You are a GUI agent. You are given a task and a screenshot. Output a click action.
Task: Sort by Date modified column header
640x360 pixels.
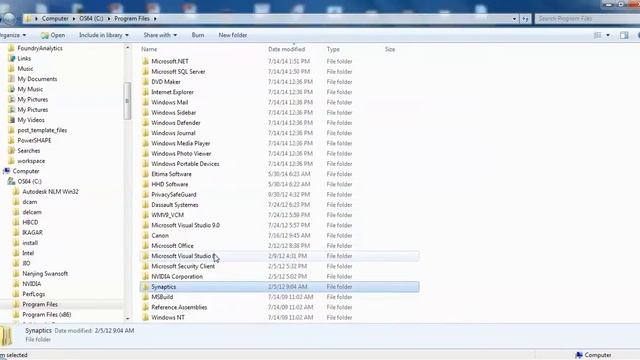pyautogui.click(x=287, y=49)
